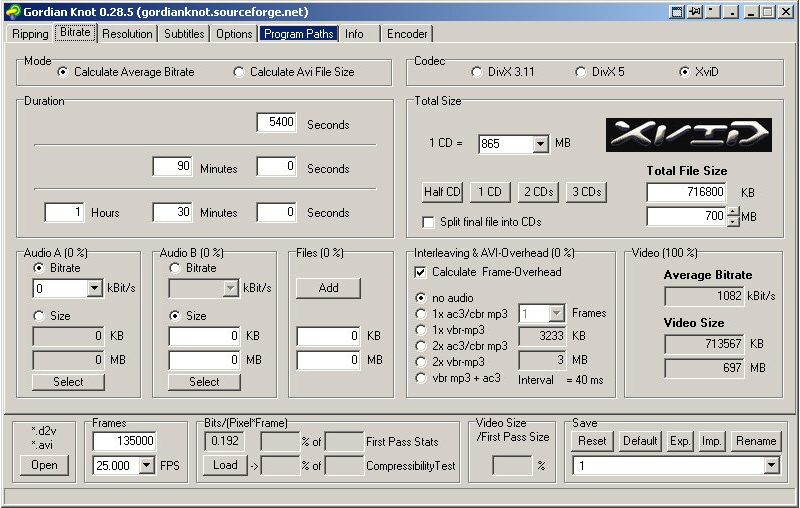Click the Exp. button
The height and width of the screenshot is (508, 800).
point(680,441)
